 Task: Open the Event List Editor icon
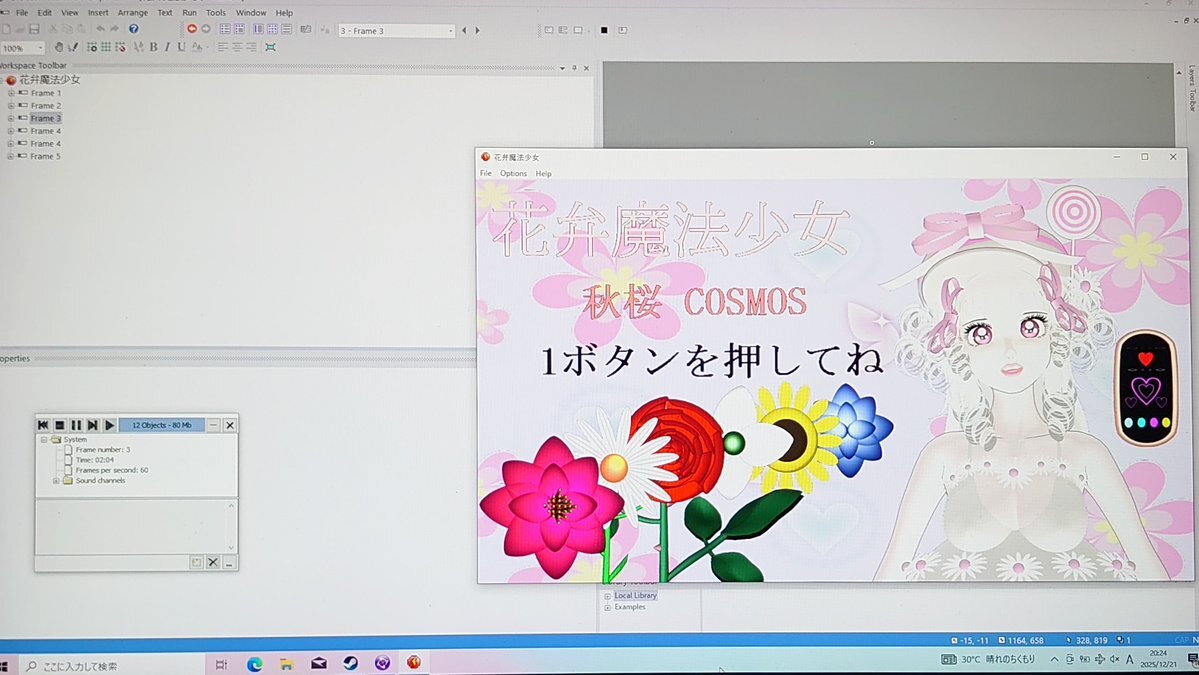tap(272, 29)
